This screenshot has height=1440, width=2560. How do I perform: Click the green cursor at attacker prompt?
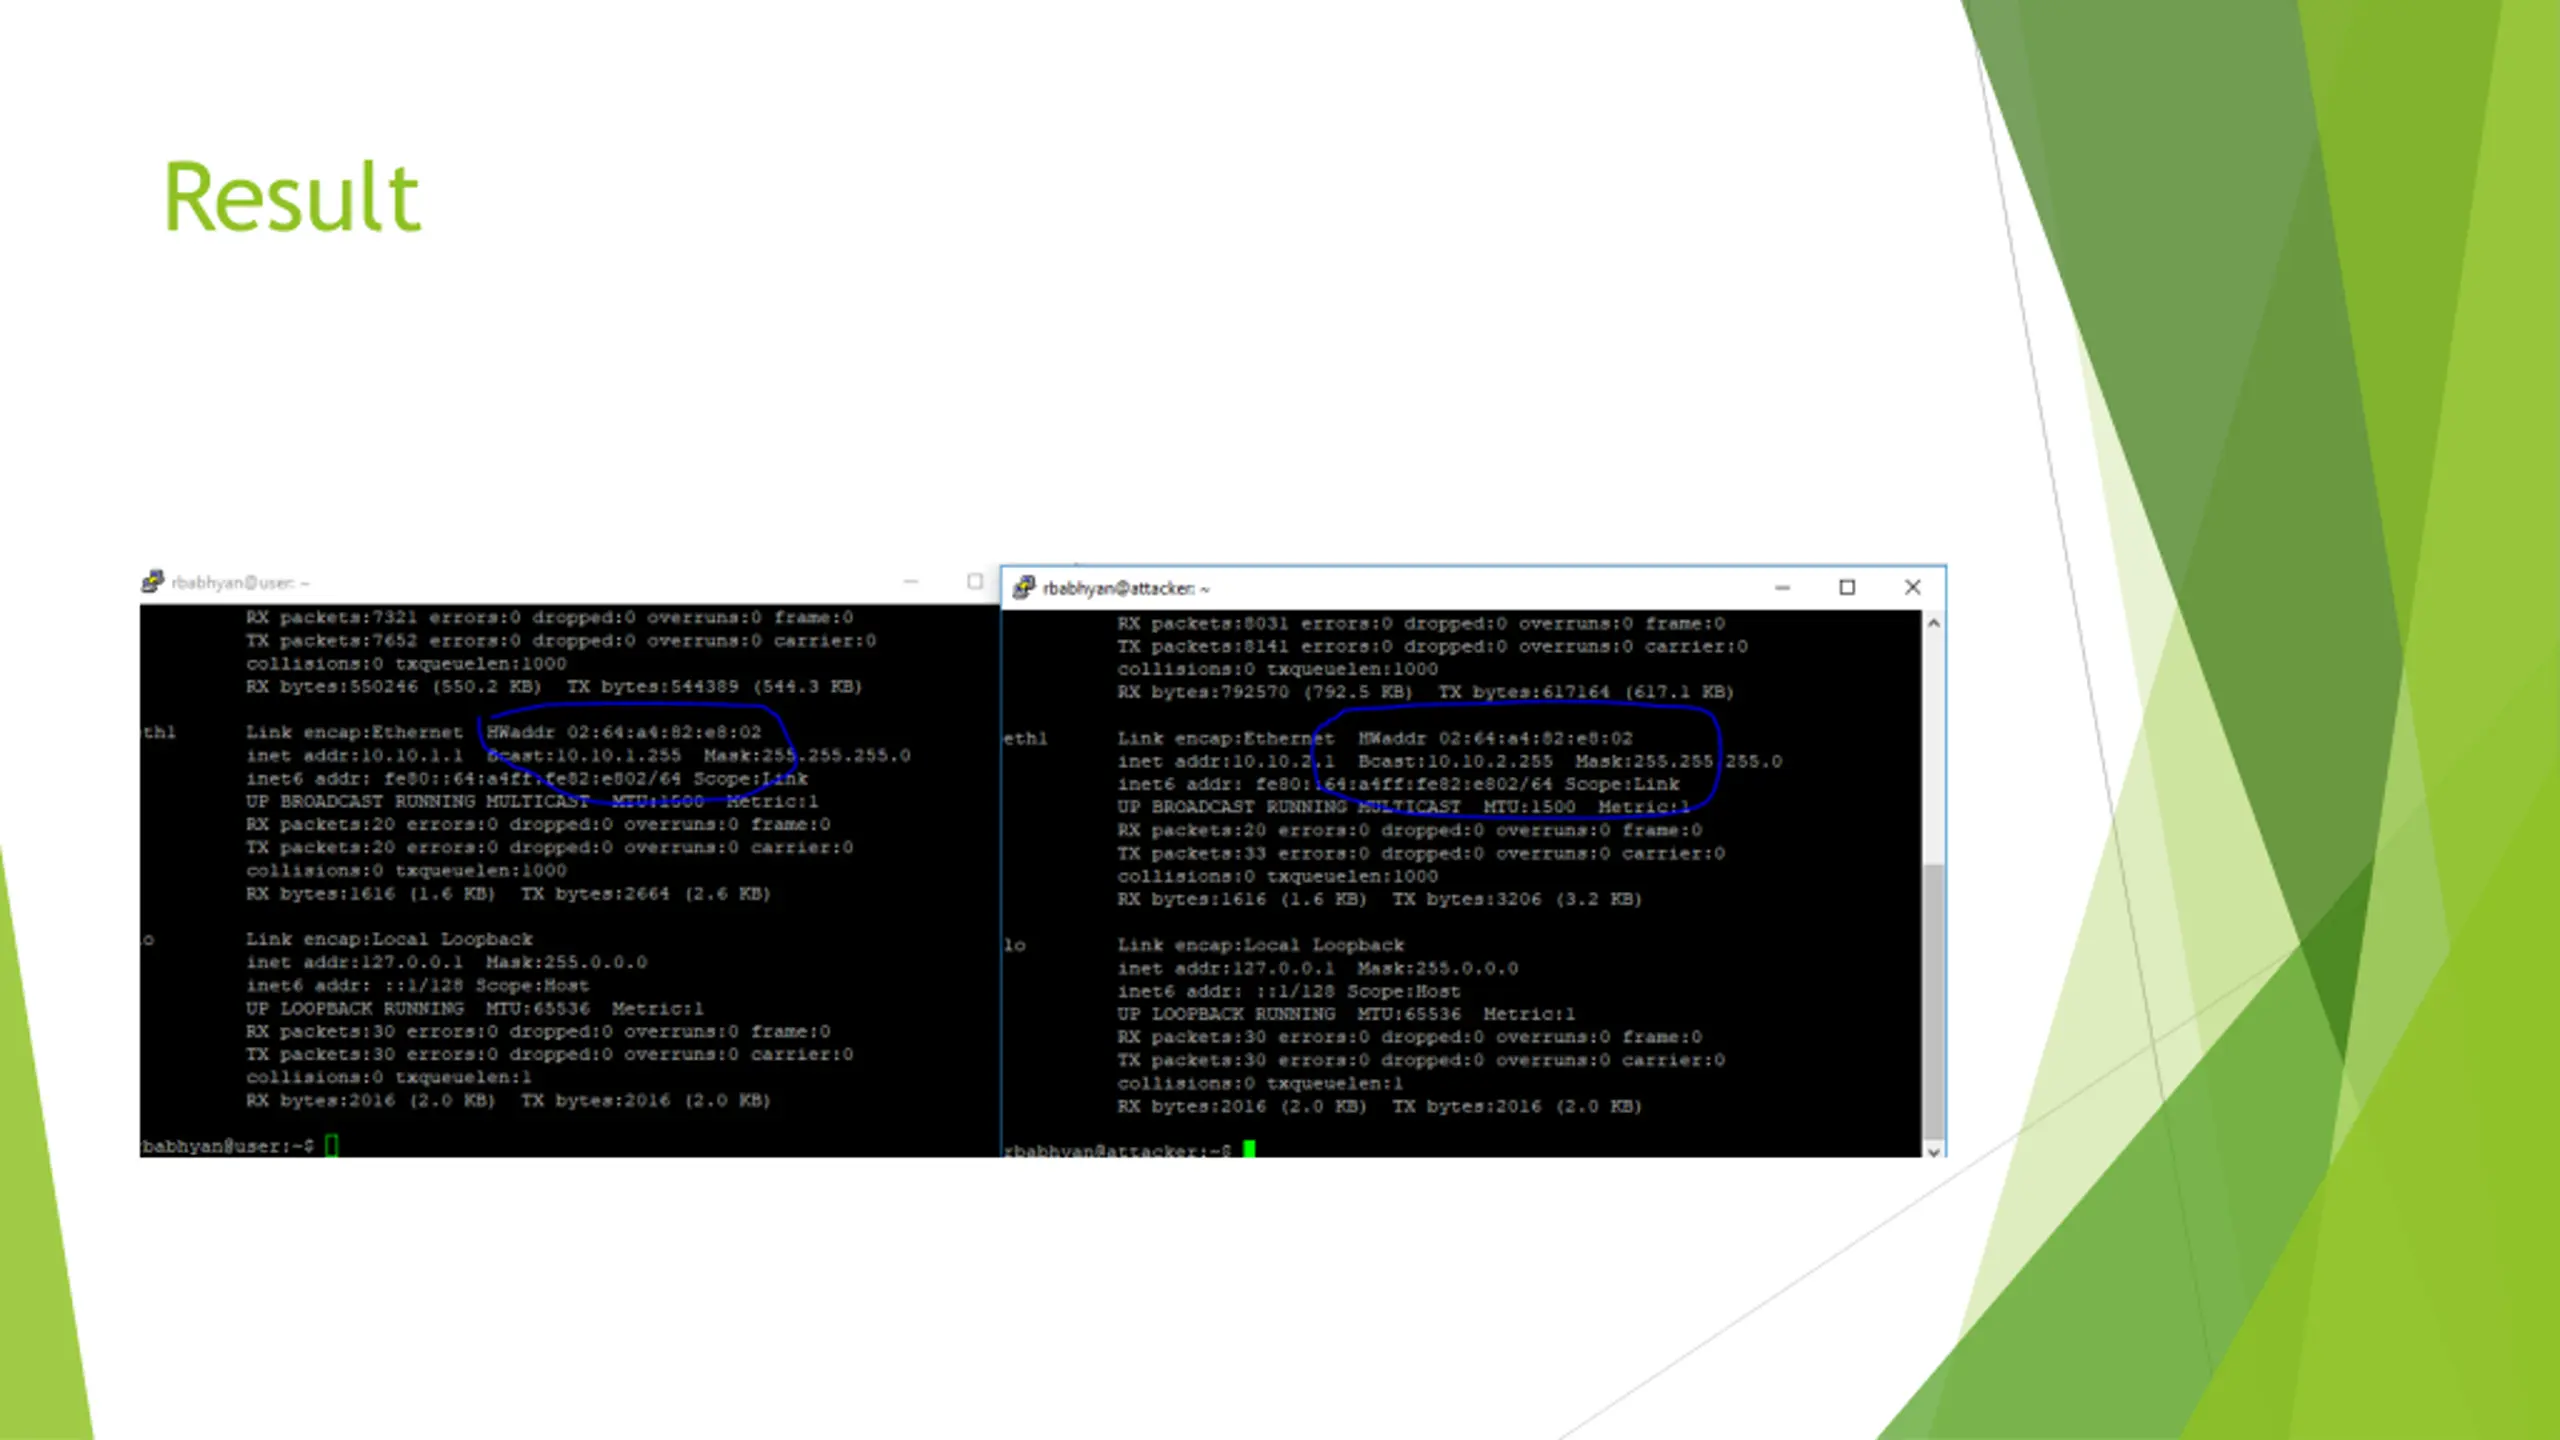click(1249, 1150)
